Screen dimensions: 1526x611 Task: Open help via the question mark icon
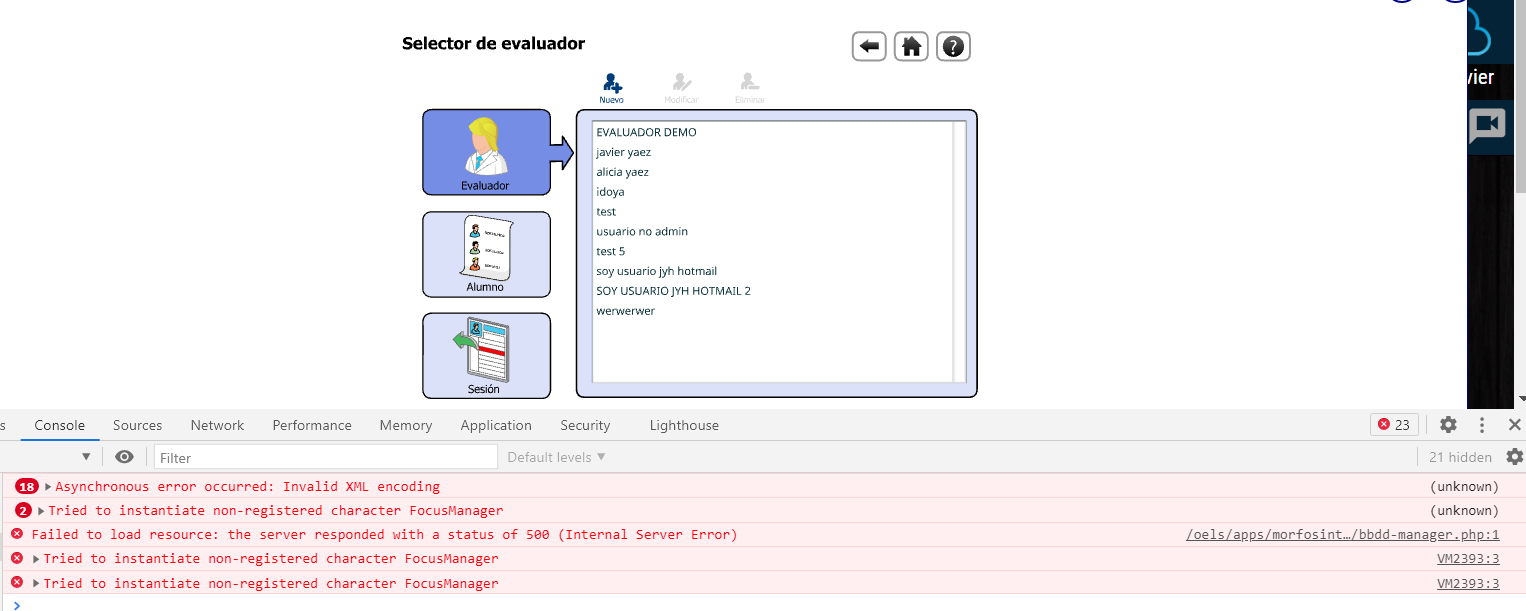tap(953, 46)
